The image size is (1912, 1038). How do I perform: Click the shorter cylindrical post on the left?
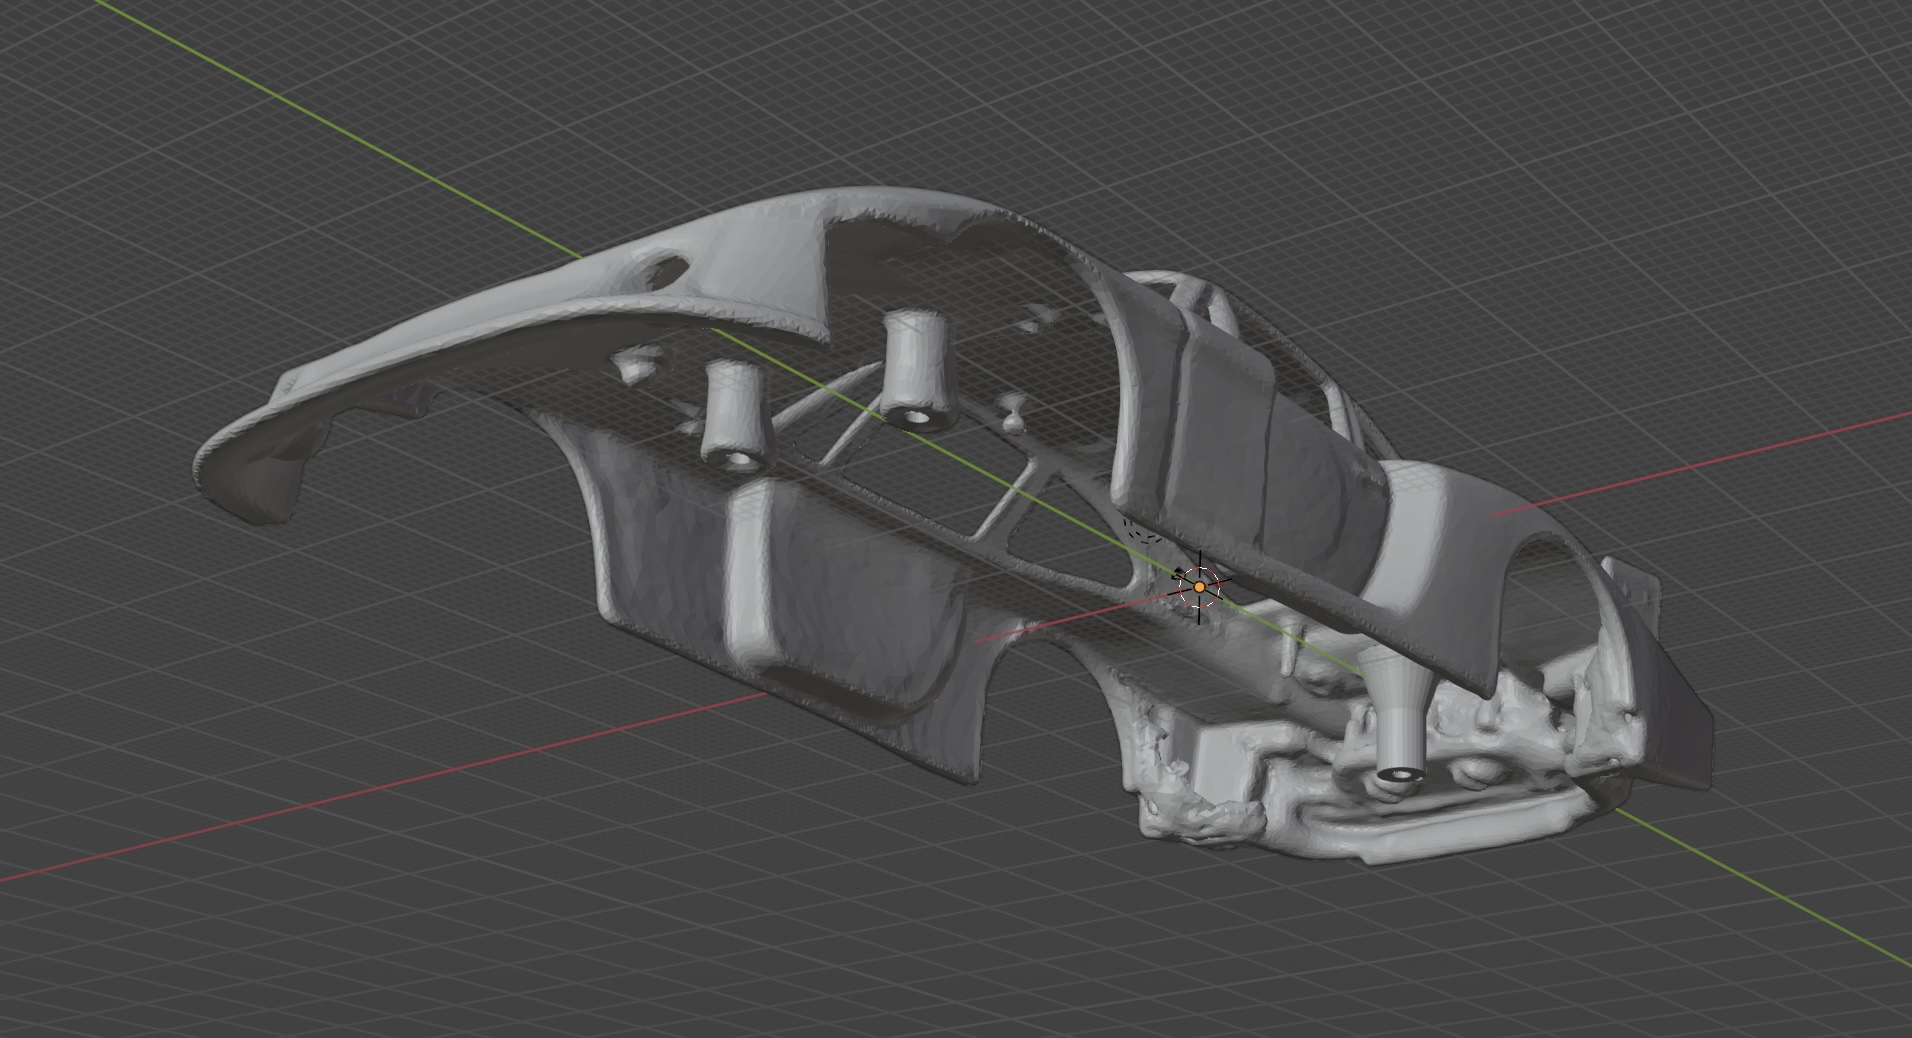pyautogui.click(x=732, y=414)
